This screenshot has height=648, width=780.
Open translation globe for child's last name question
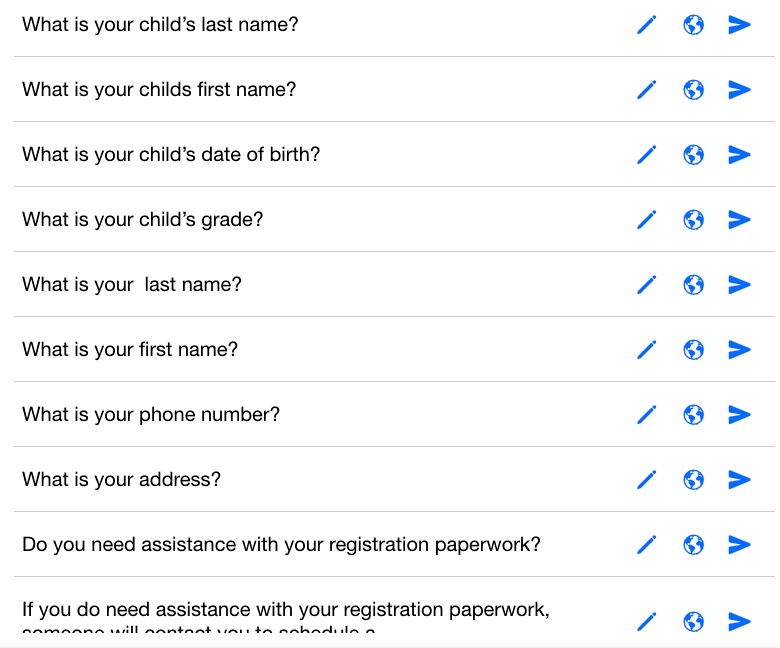point(693,25)
